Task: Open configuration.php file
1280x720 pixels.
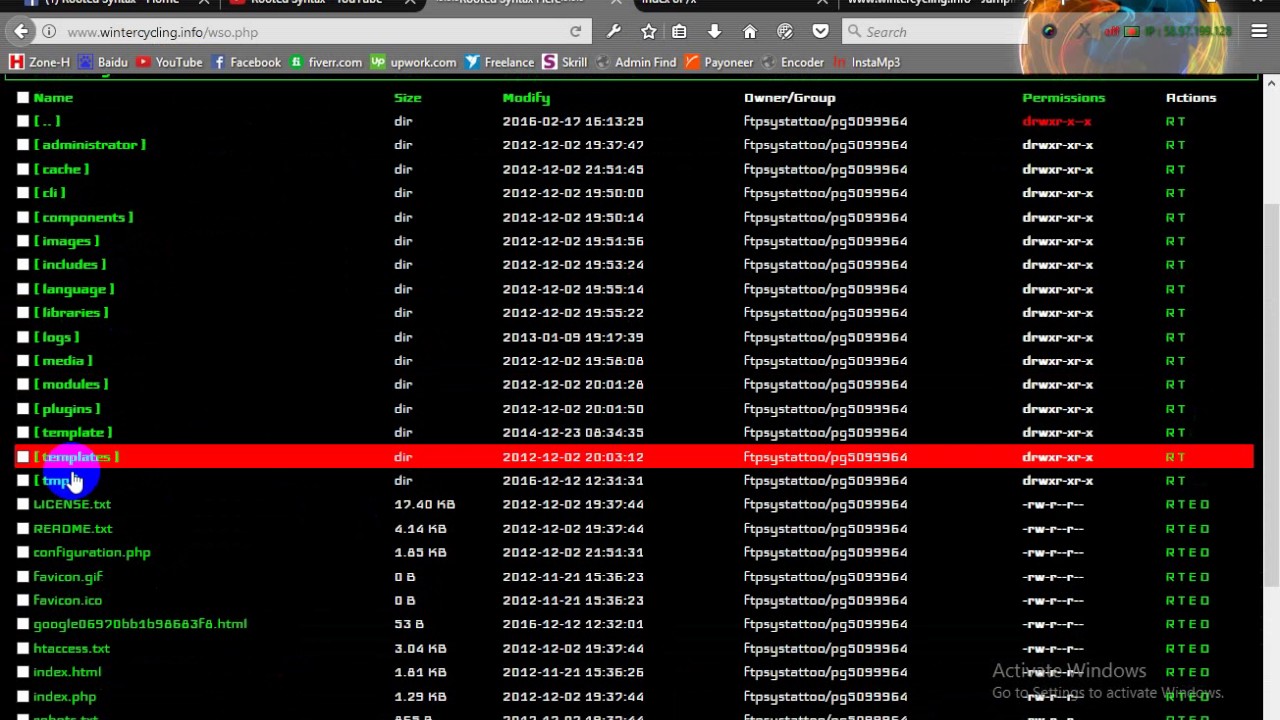Action: tap(92, 553)
